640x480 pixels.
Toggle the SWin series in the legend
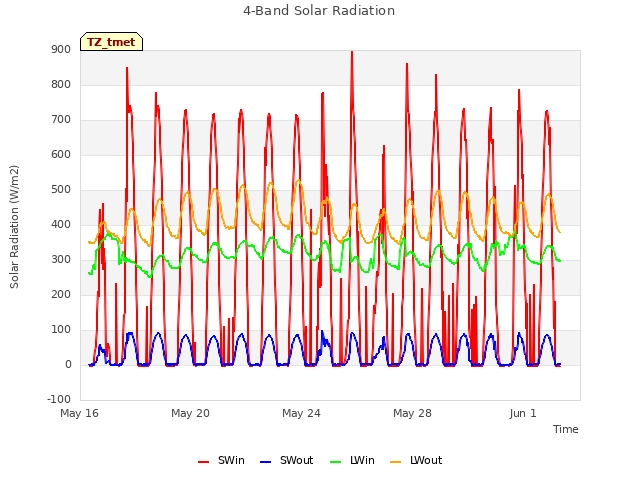click(221, 460)
